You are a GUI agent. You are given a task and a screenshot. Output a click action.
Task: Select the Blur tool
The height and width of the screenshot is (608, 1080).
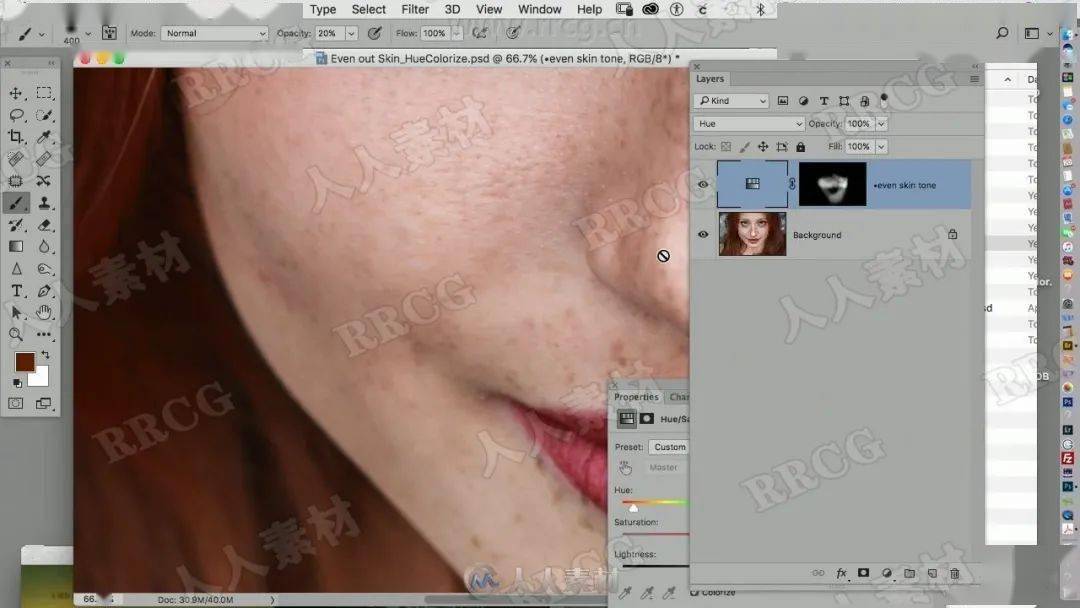tap(44, 247)
